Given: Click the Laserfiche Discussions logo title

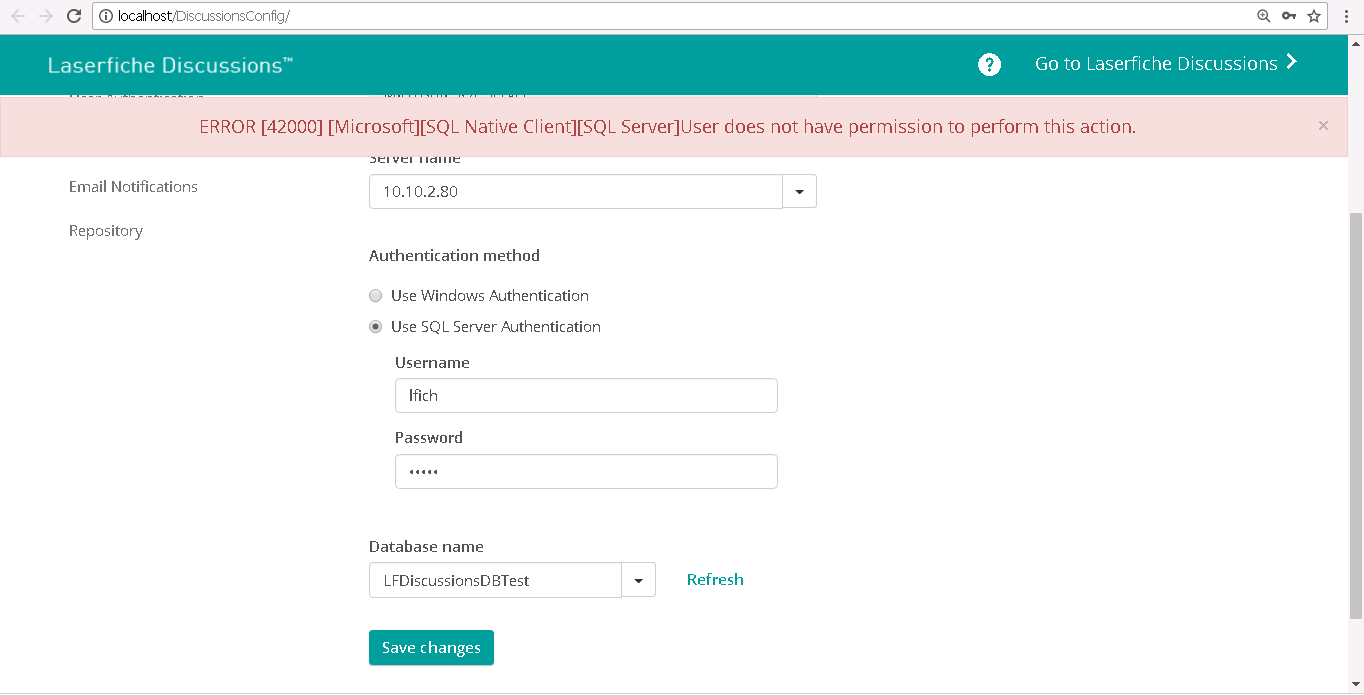Looking at the screenshot, I should point(171,66).
